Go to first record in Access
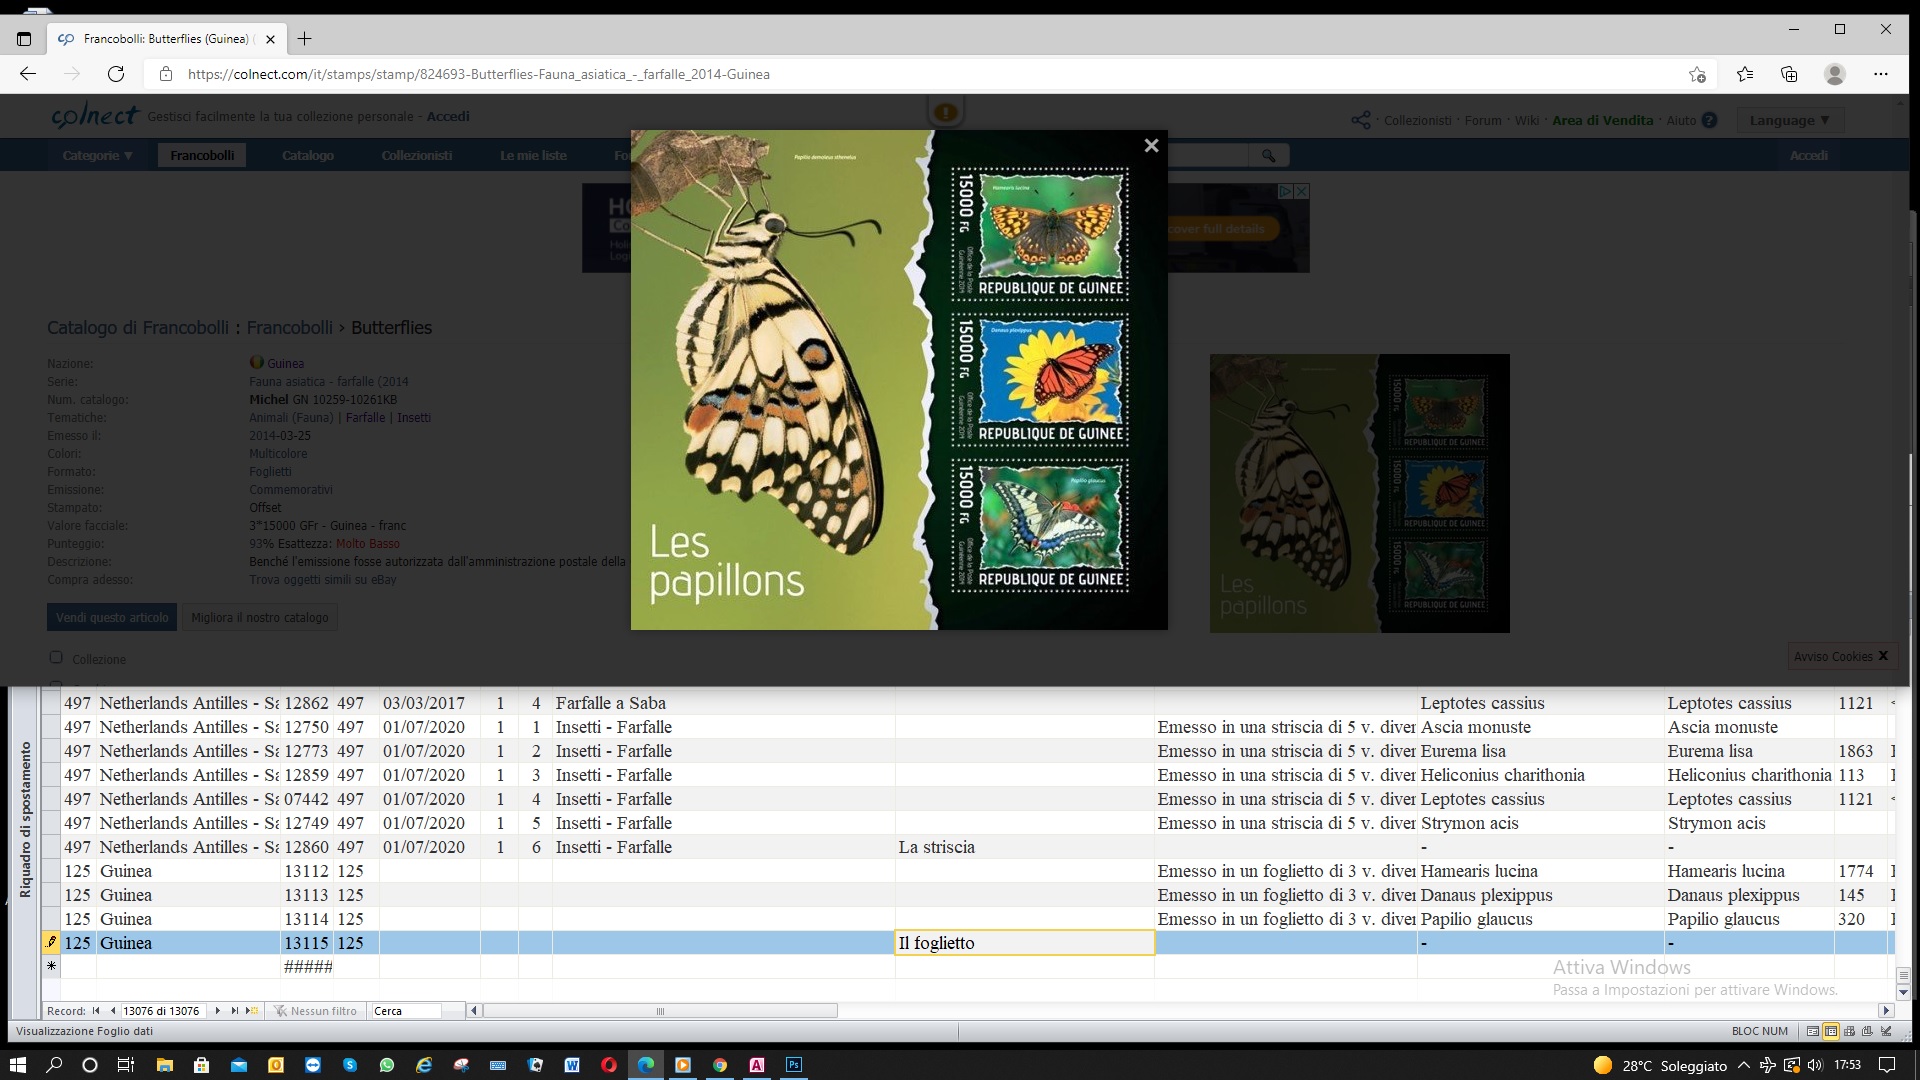The width and height of the screenshot is (1920, 1080). (96, 1011)
